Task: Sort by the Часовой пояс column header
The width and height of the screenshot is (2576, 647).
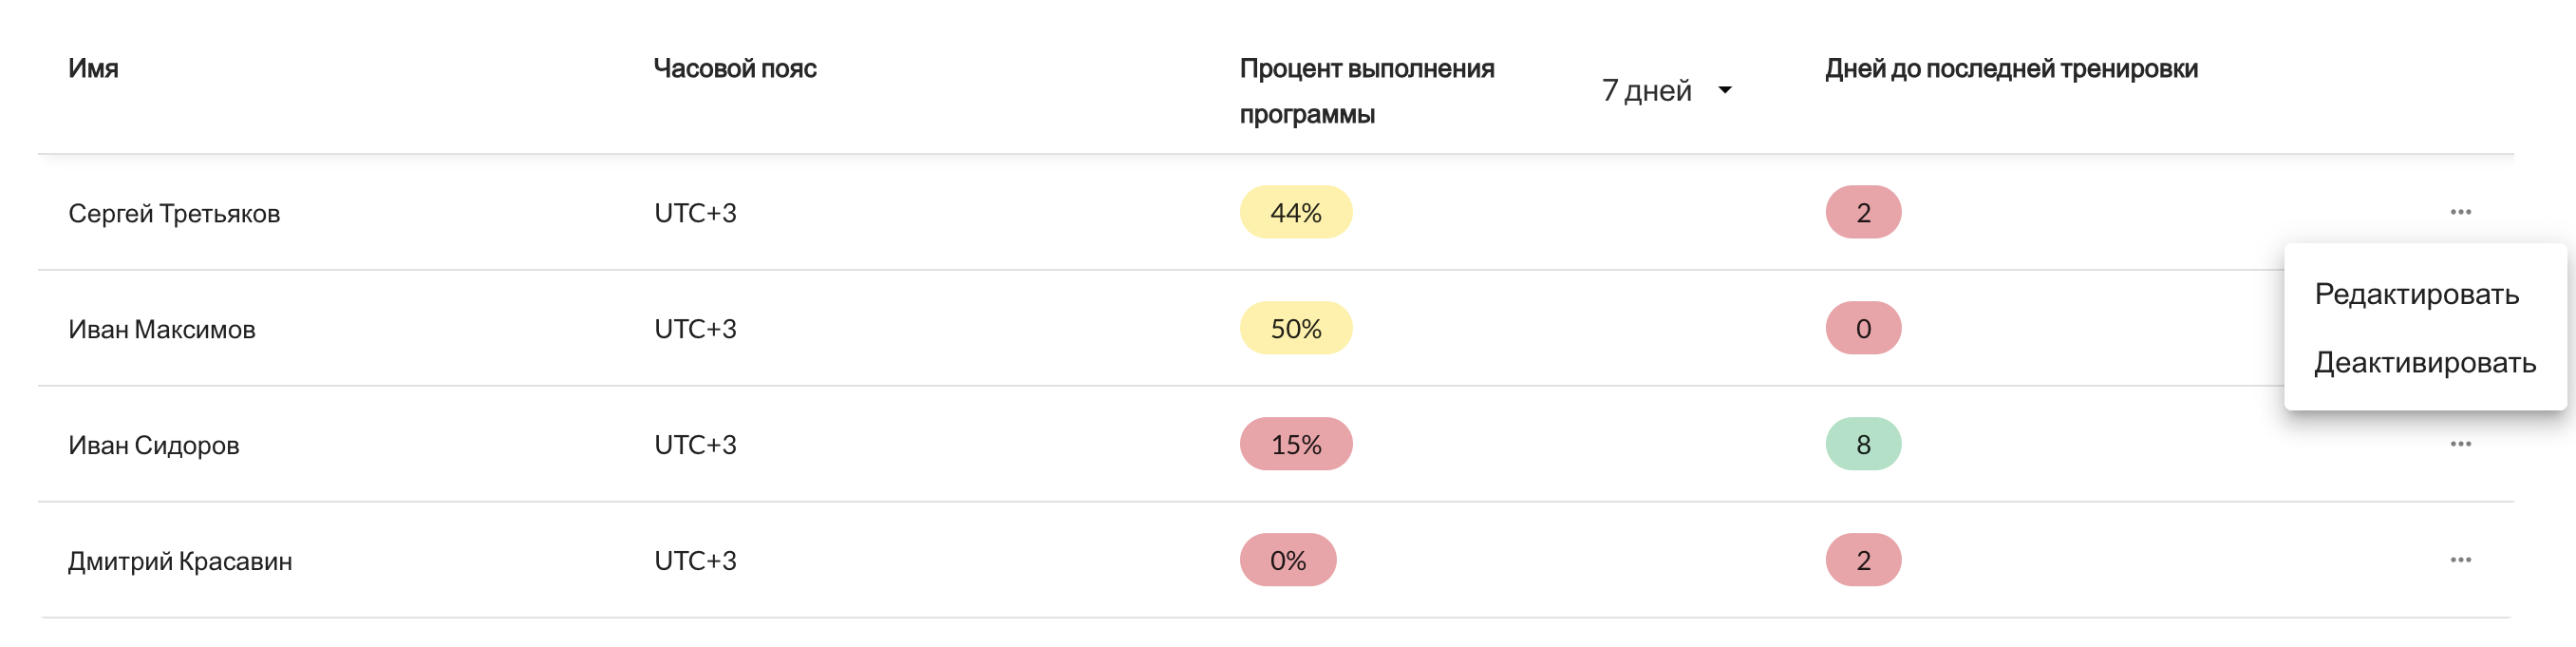Action: 735,69
